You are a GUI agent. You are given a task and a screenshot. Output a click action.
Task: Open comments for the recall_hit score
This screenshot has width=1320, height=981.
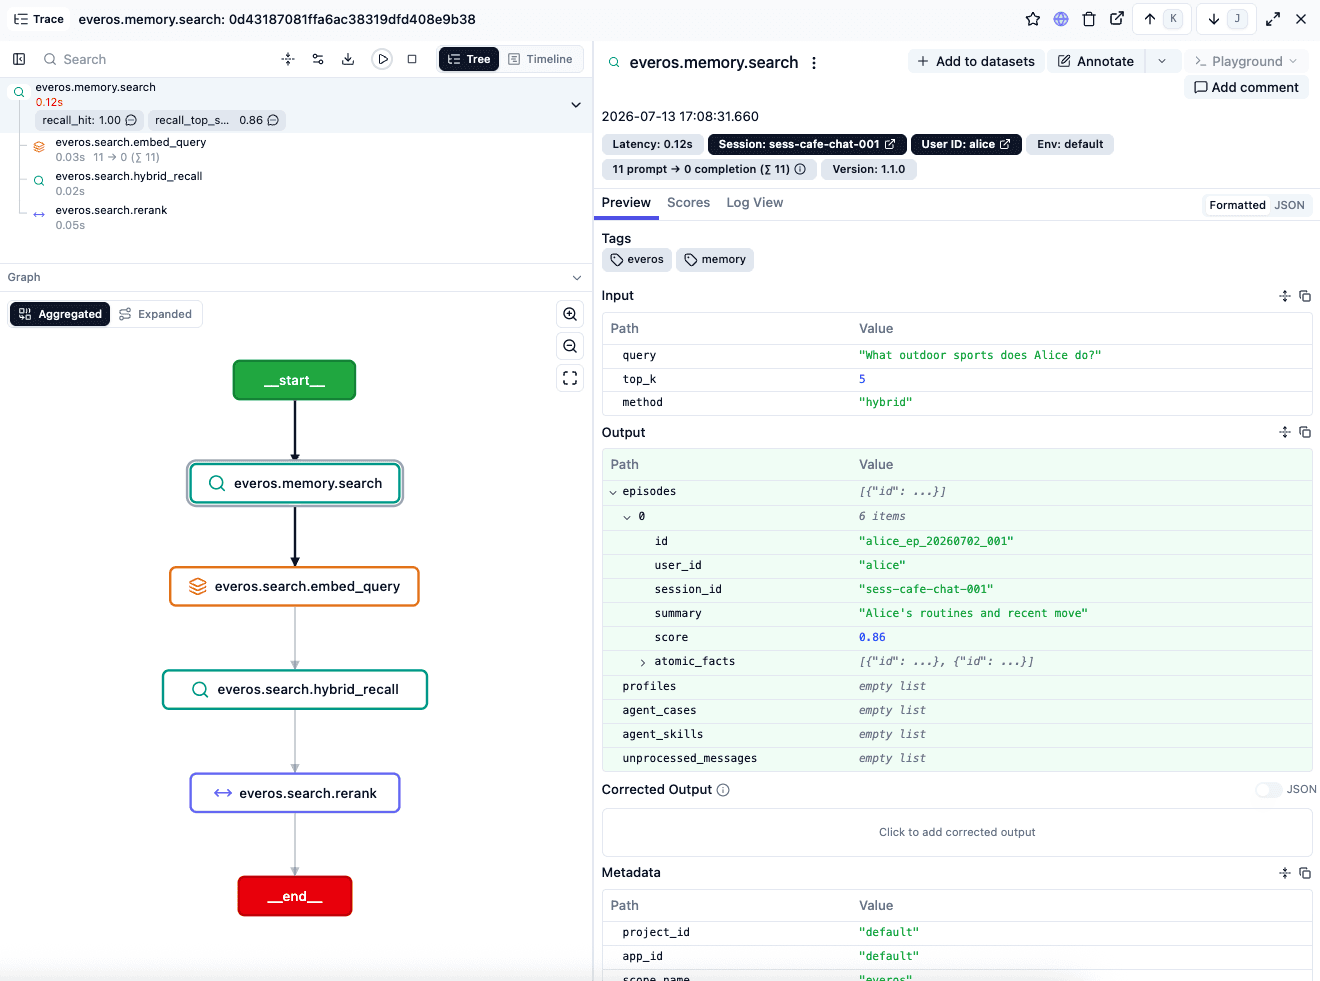131,120
